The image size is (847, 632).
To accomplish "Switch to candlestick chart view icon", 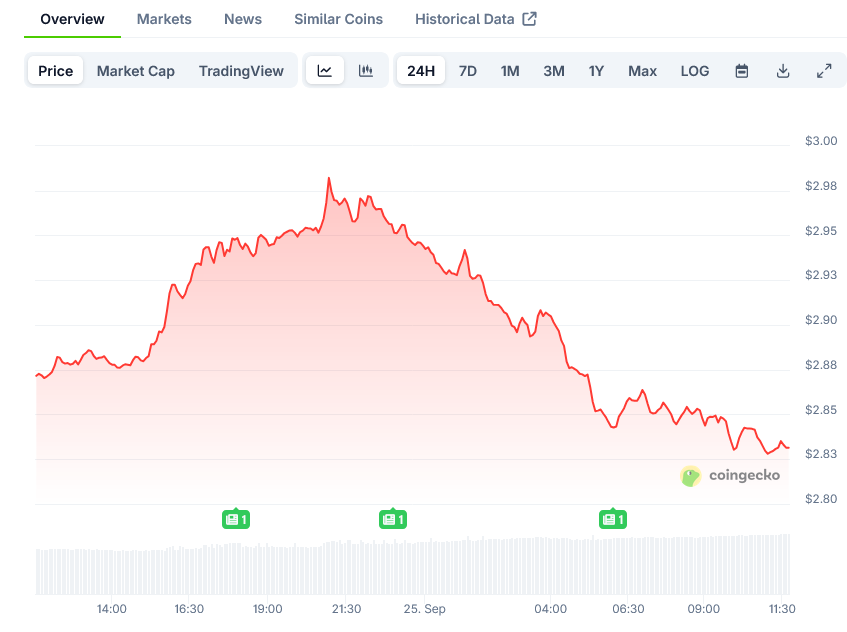I will click(x=366, y=71).
